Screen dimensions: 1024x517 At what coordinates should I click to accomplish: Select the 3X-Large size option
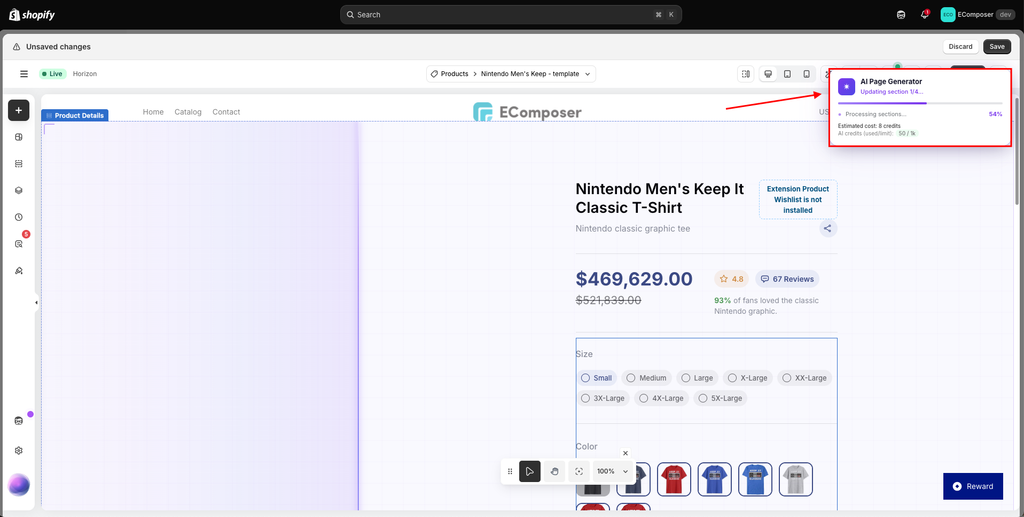603,398
